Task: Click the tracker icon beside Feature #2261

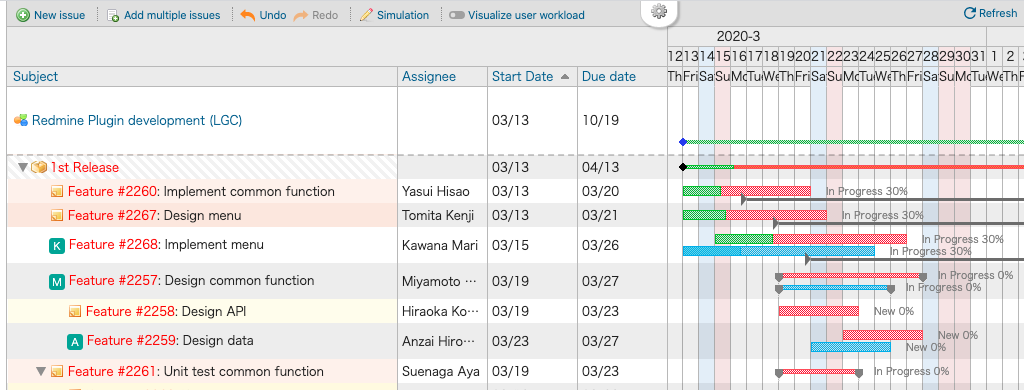Action: tap(57, 371)
